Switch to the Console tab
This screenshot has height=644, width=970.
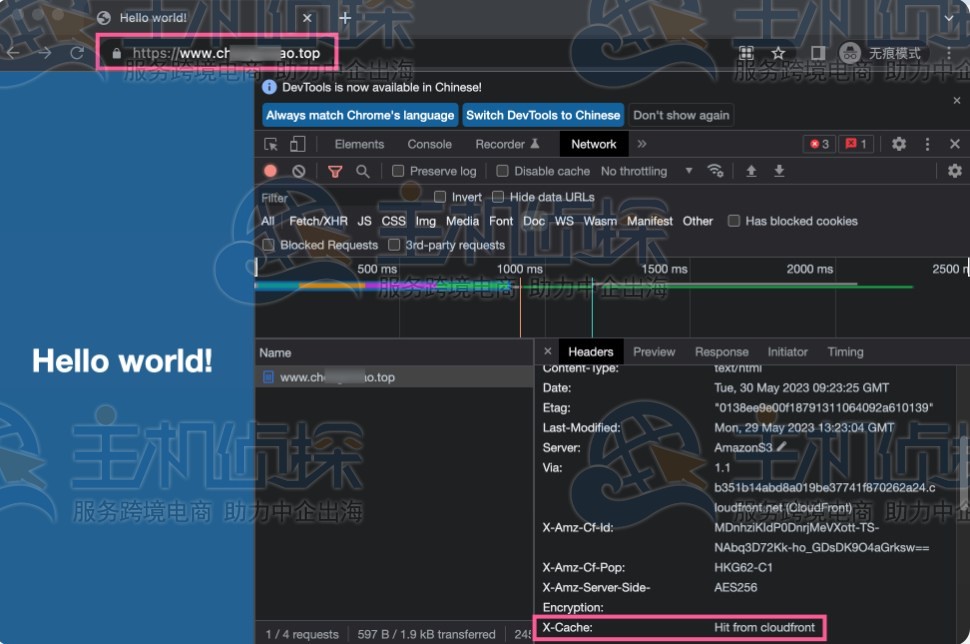tap(429, 144)
